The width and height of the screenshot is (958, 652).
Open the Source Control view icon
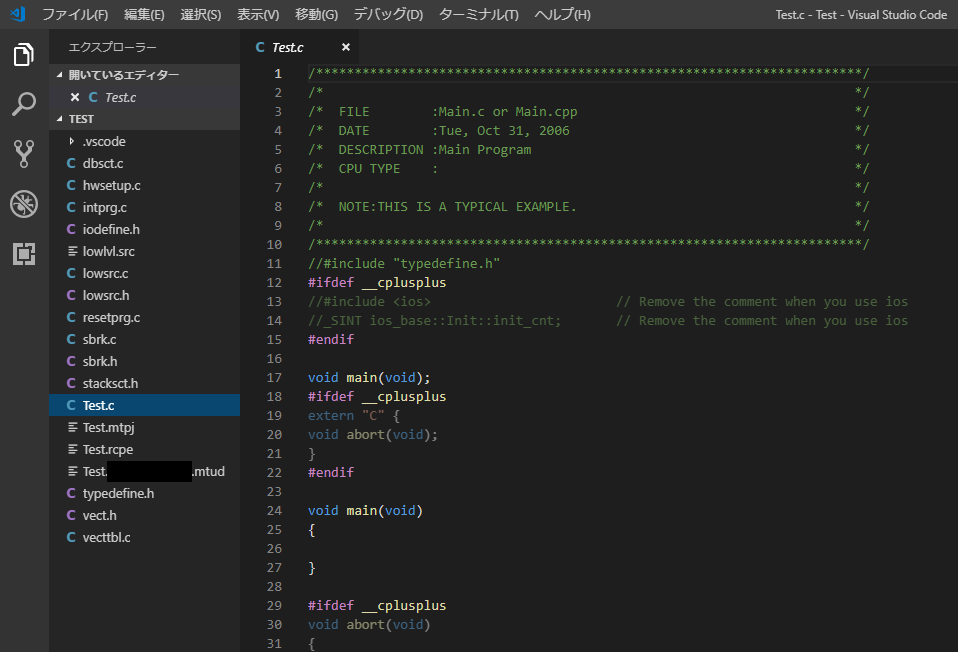coord(24,154)
